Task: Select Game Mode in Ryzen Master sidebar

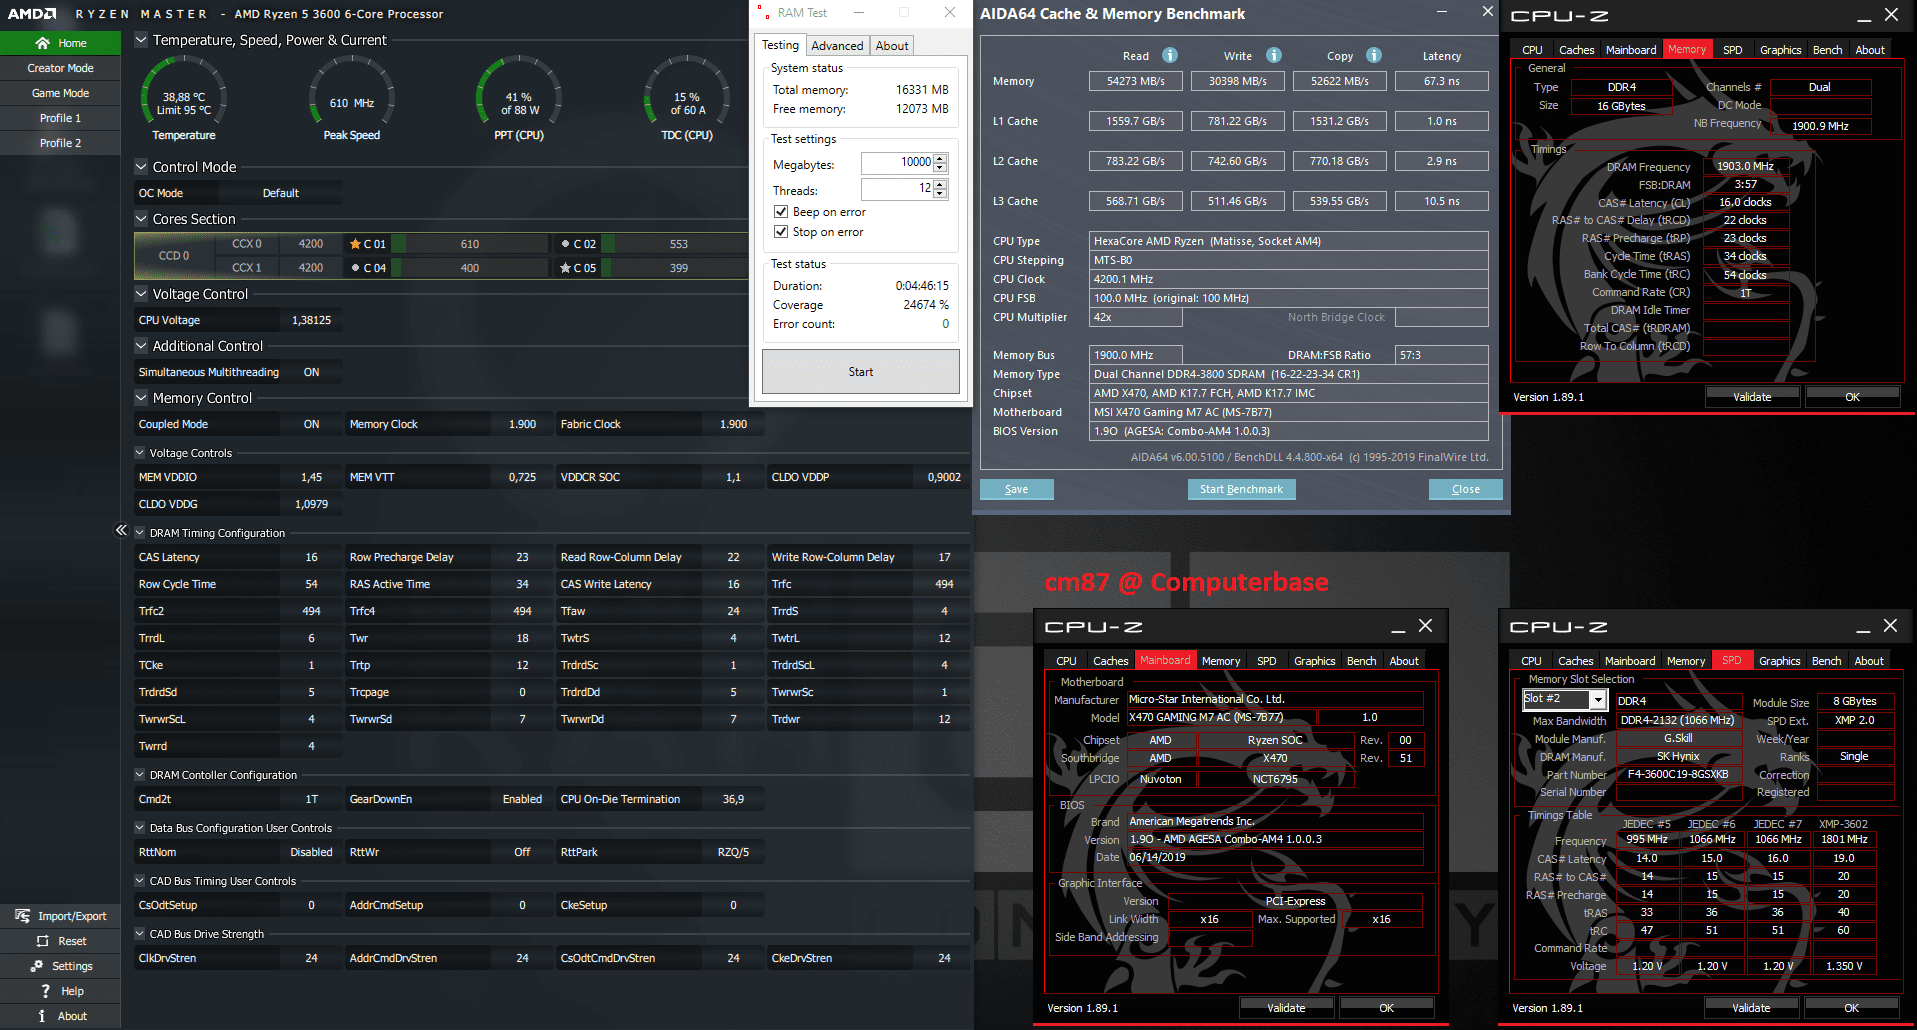Action: 60,93
